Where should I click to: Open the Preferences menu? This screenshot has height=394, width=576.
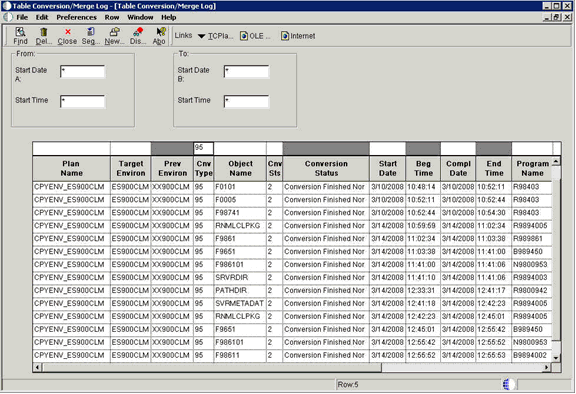[x=76, y=17]
